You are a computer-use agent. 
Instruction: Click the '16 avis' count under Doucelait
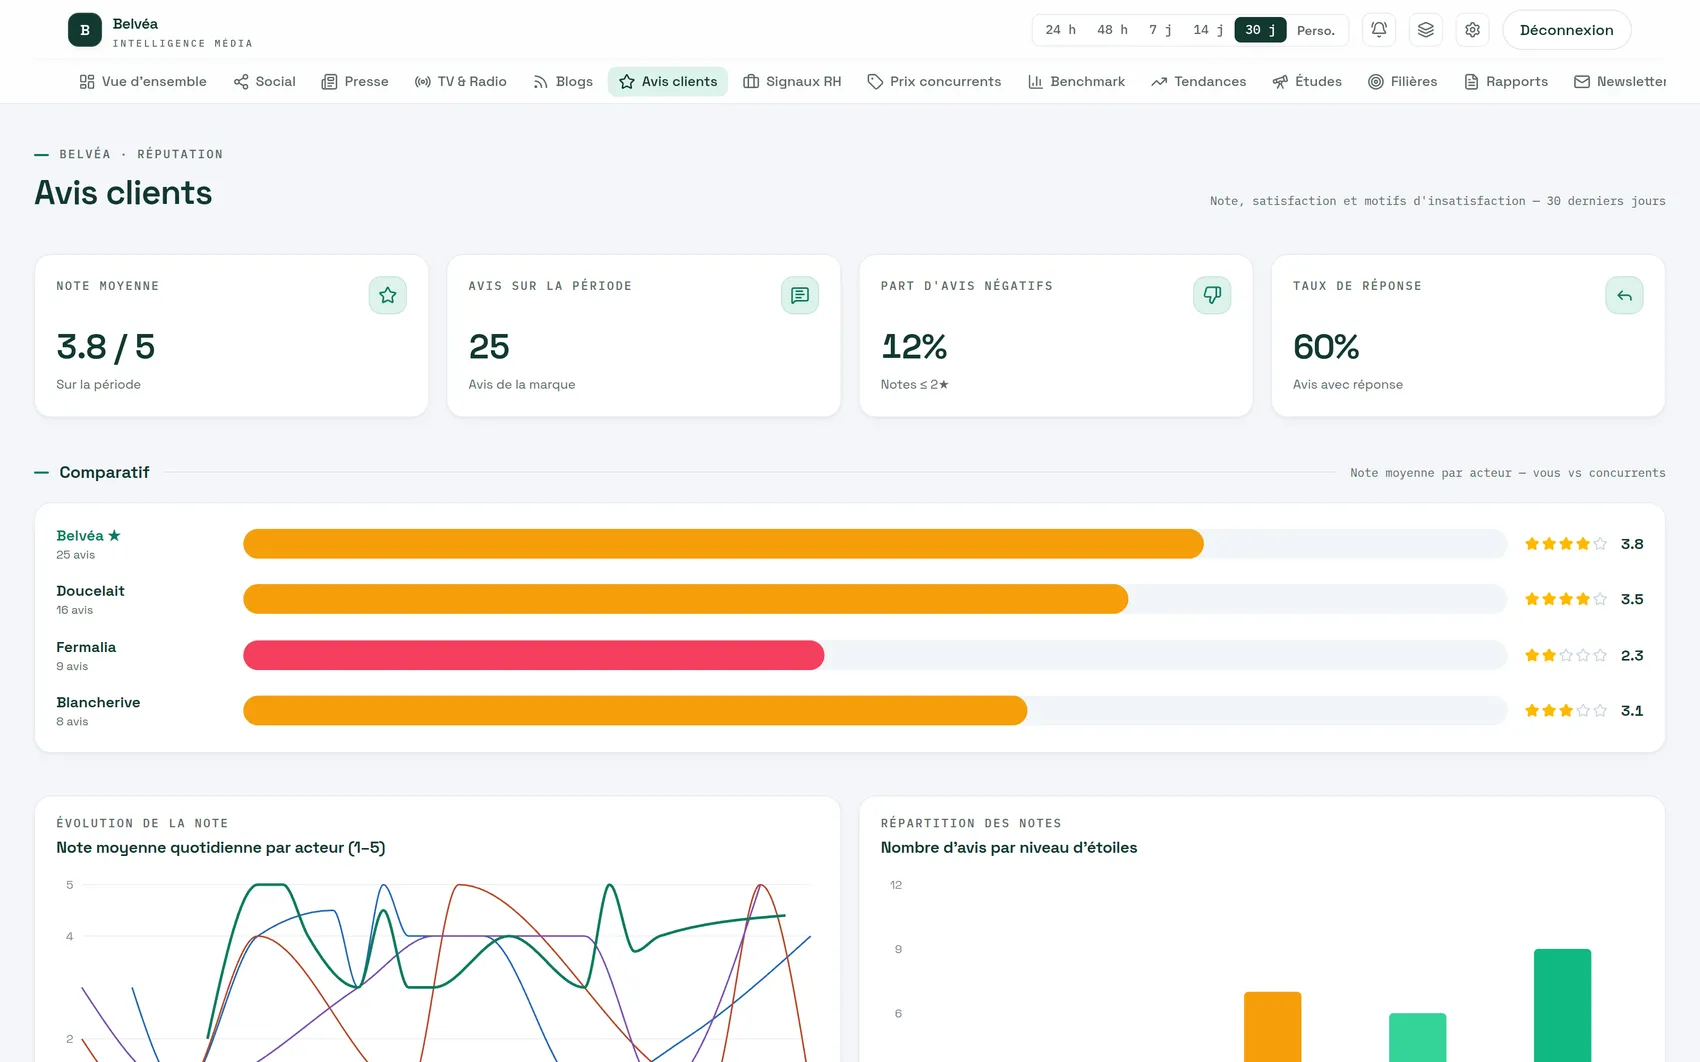pos(74,610)
